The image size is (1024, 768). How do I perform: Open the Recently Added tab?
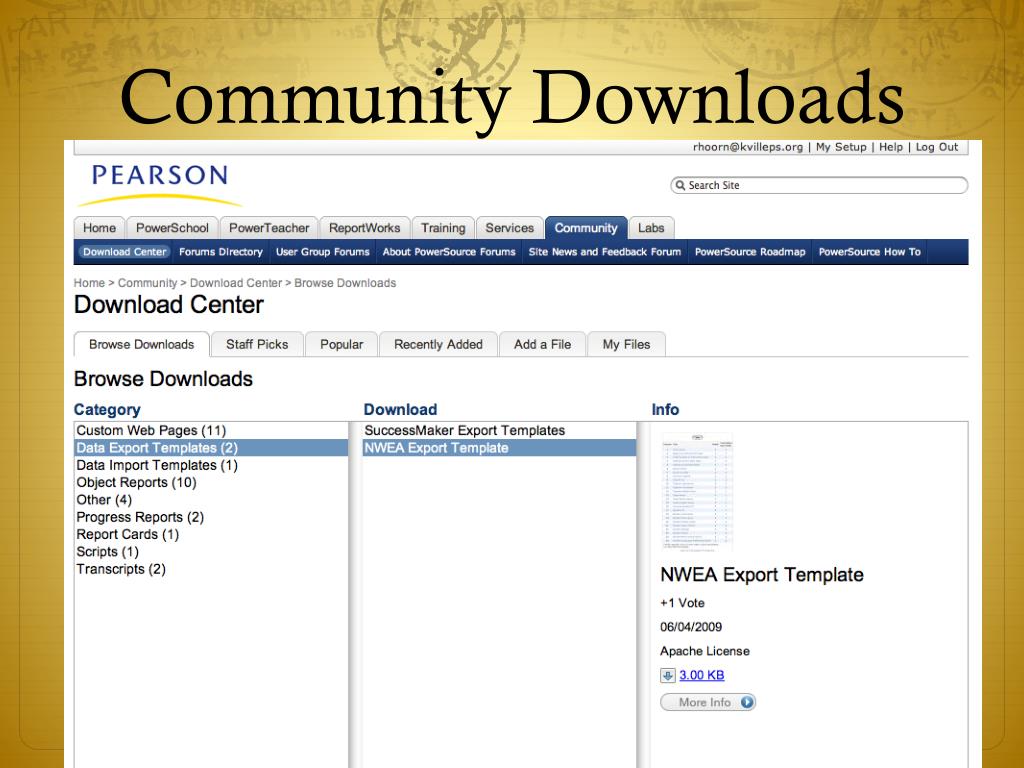pos(438,344)
